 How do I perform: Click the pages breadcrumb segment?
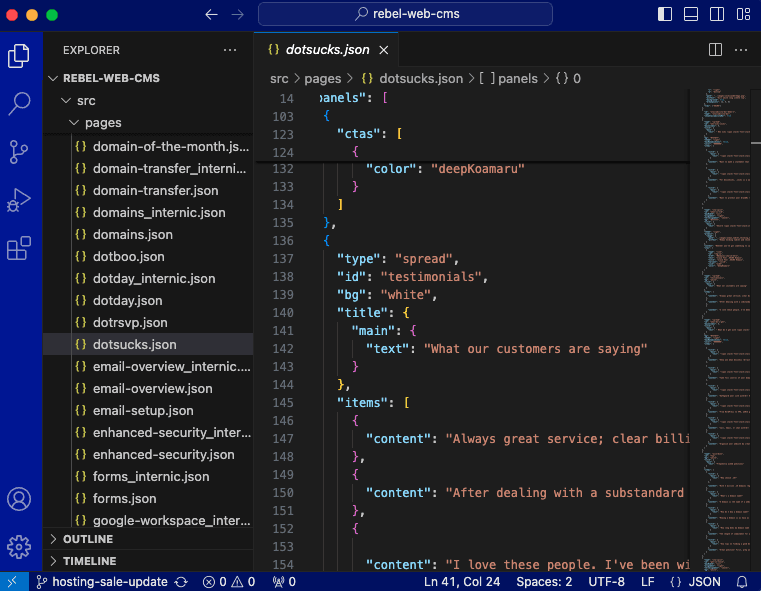click(323, 79)
